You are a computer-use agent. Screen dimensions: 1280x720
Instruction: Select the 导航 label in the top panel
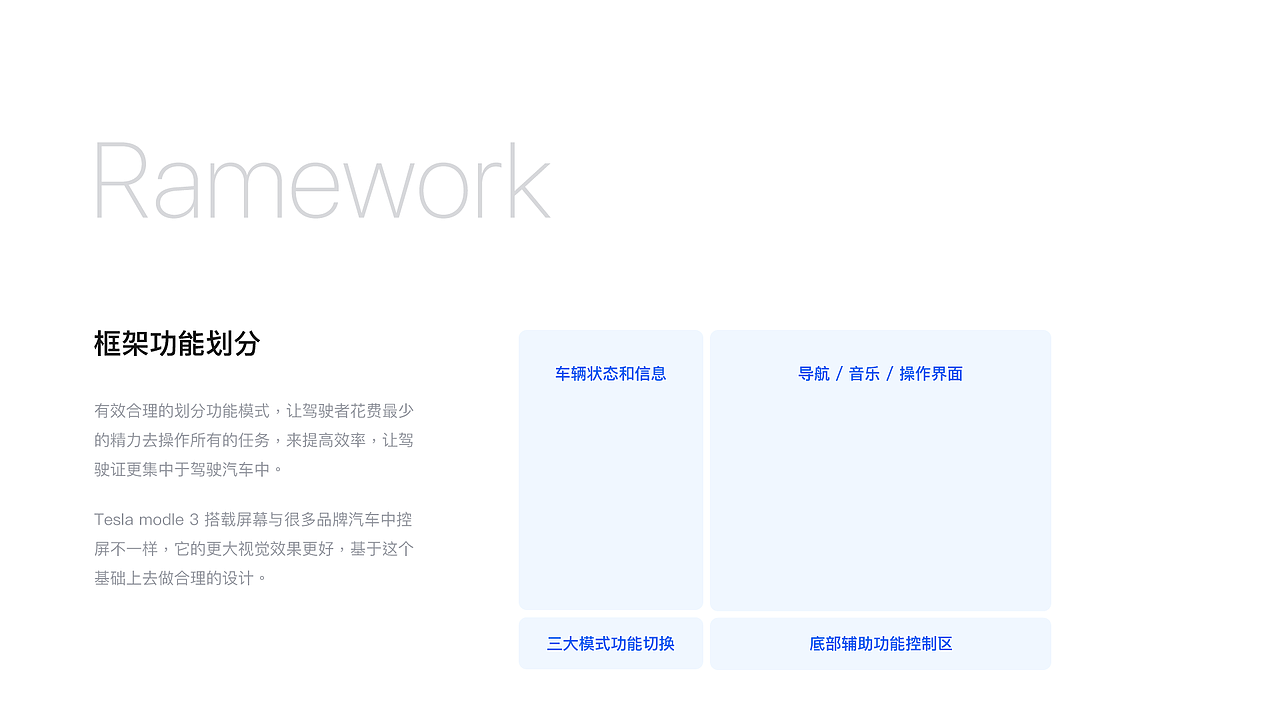pyautogui.click(x=815, y=373)
